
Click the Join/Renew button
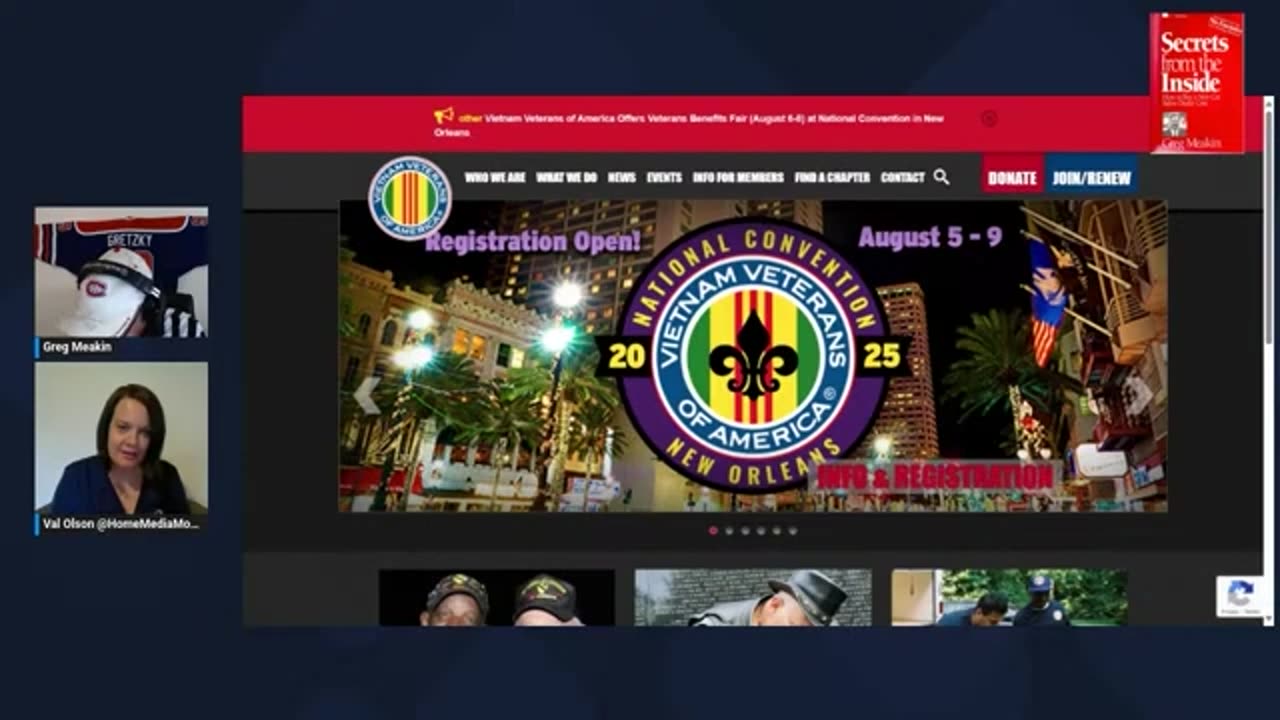click(1091, 178)
